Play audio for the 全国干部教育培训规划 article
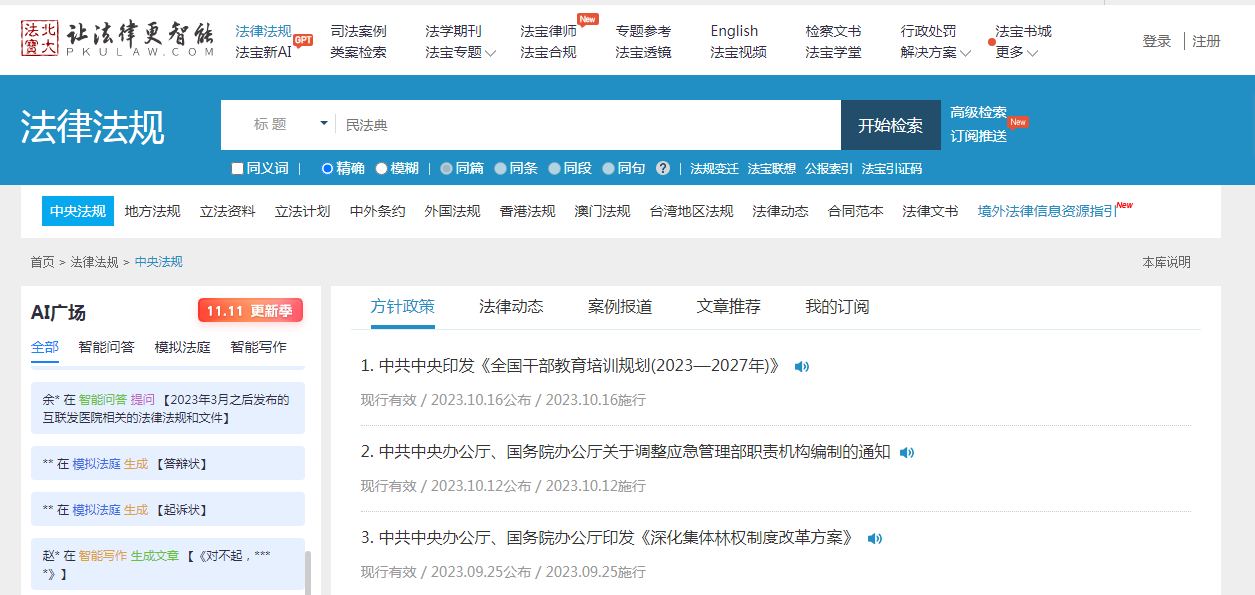 click(x=801, y=367)
